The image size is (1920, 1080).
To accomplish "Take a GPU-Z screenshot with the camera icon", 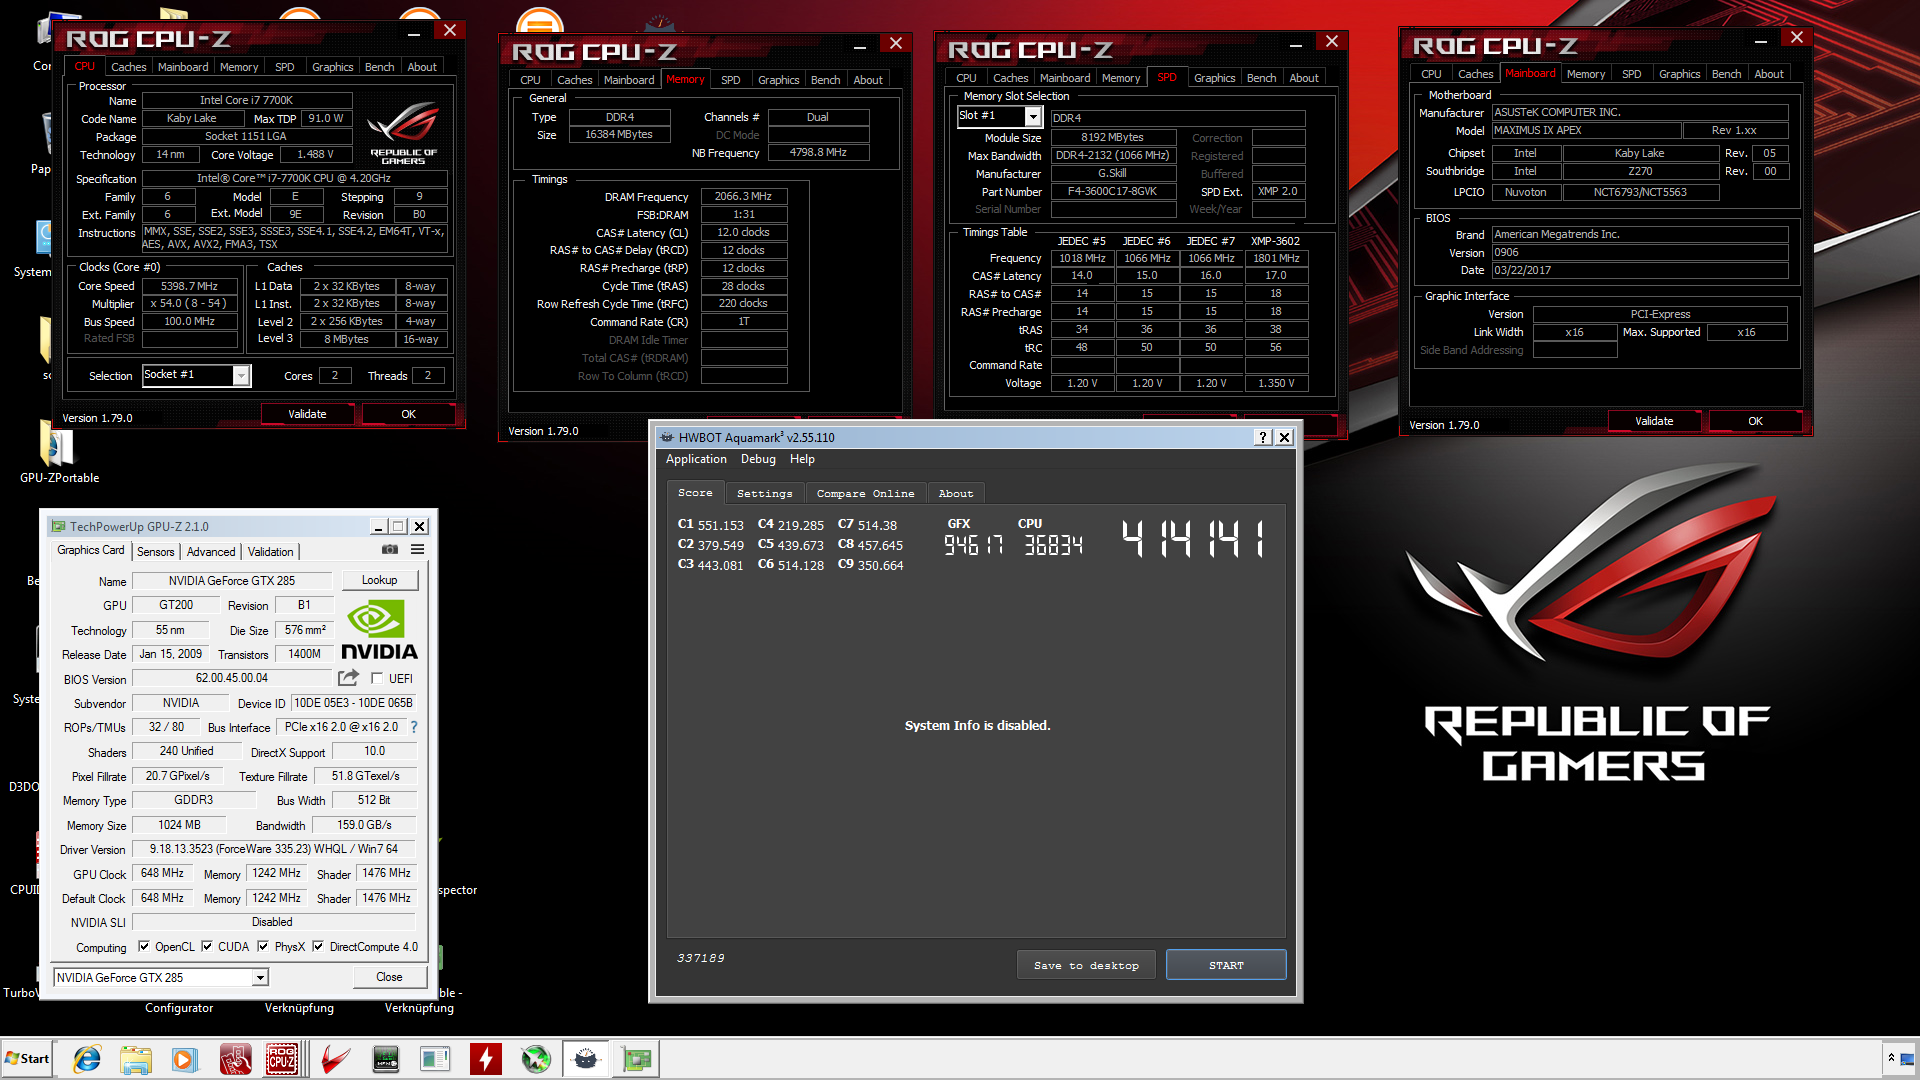I will pyautogui.click(x=390, y=550).
